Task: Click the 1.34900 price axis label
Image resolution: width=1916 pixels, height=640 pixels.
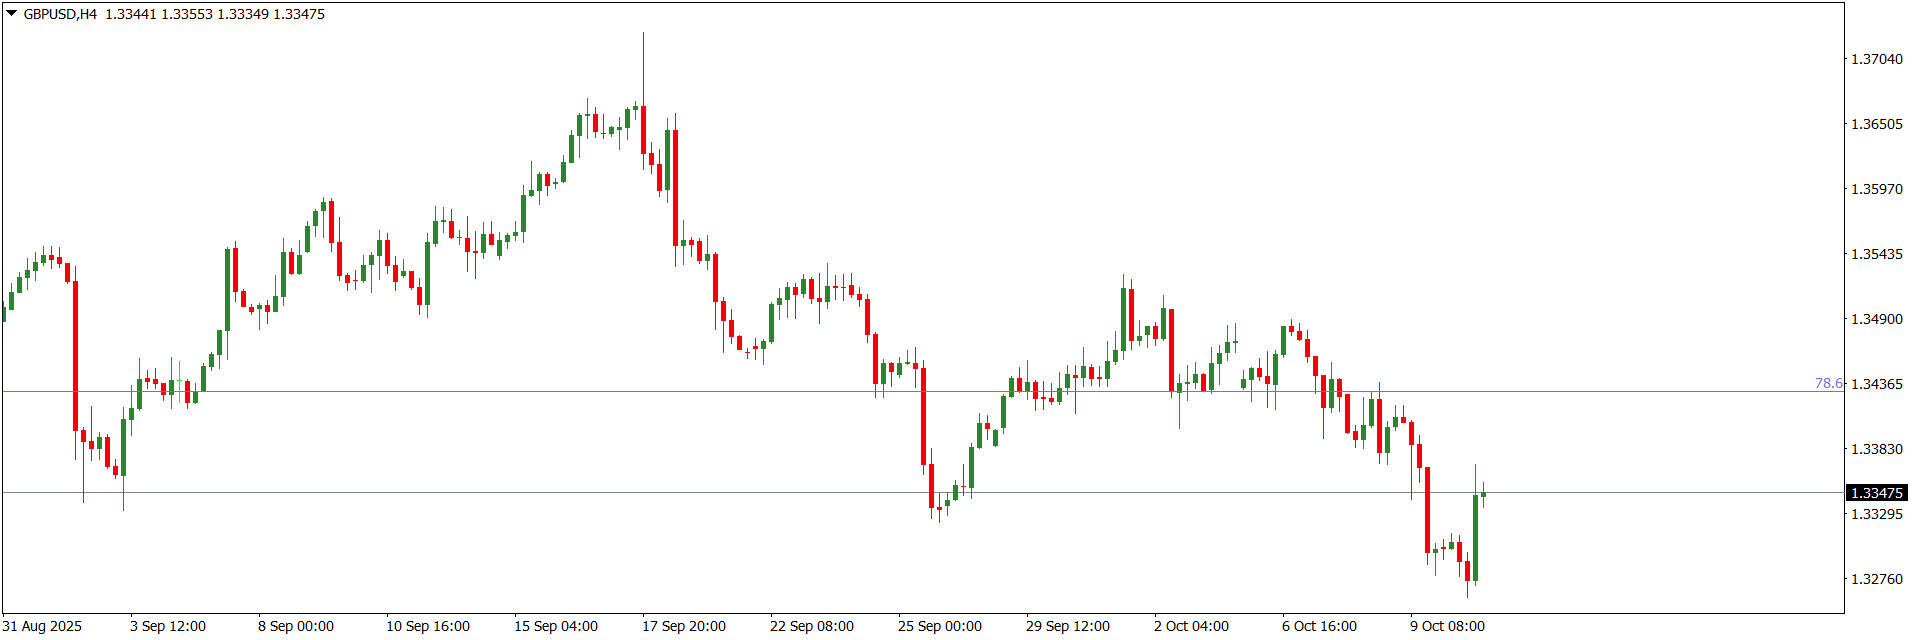Action: tap(1876, 319)
